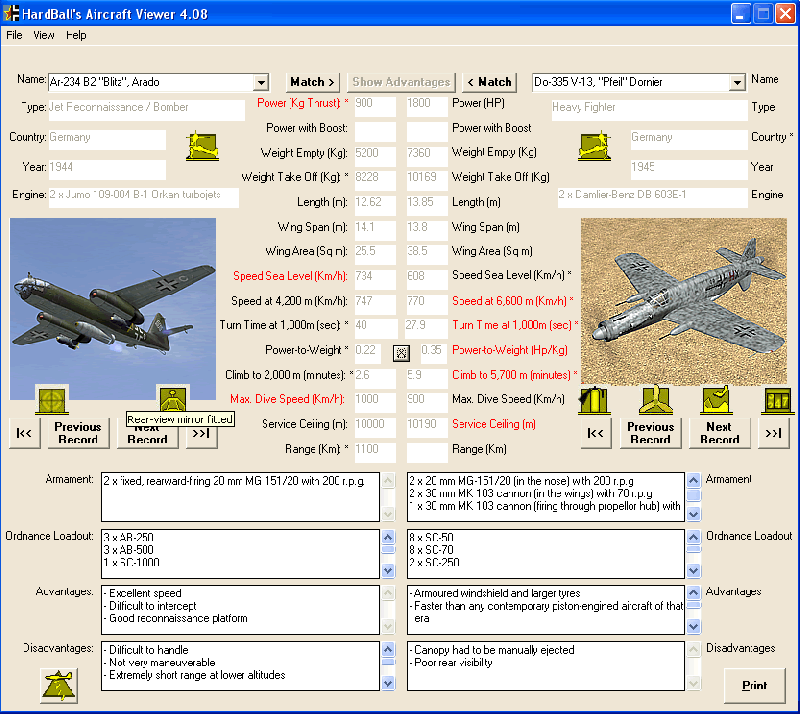The height and width of the screenshot is (714, 800).
Task: Click aircraft icon beside the right Germany country field
Action: tap(594, 146)
